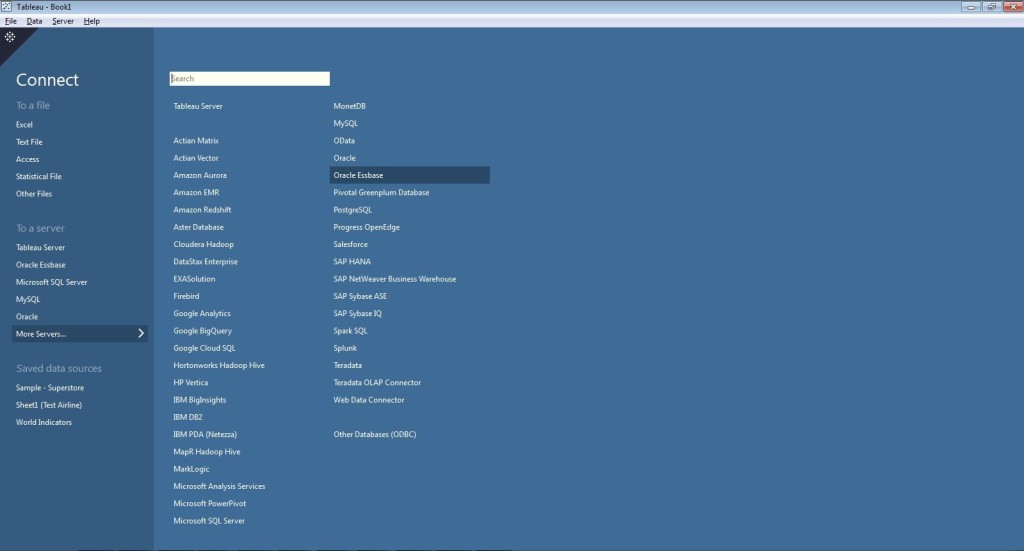Select MarkLogic connector
1024x551 pixels.
[191, 469]
